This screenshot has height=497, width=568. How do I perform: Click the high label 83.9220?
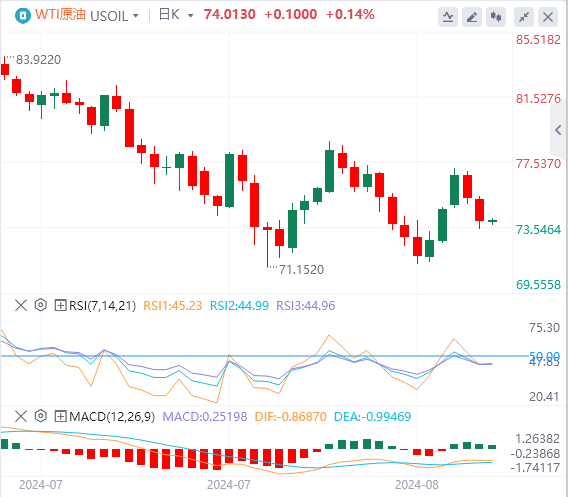(x=38, y=60)
